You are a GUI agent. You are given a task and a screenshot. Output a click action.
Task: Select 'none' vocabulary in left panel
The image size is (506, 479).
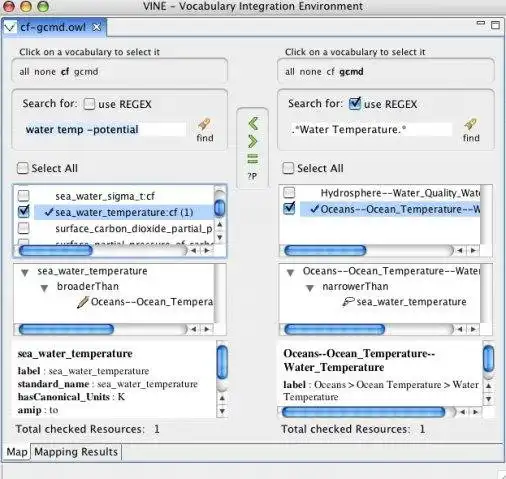45,72
